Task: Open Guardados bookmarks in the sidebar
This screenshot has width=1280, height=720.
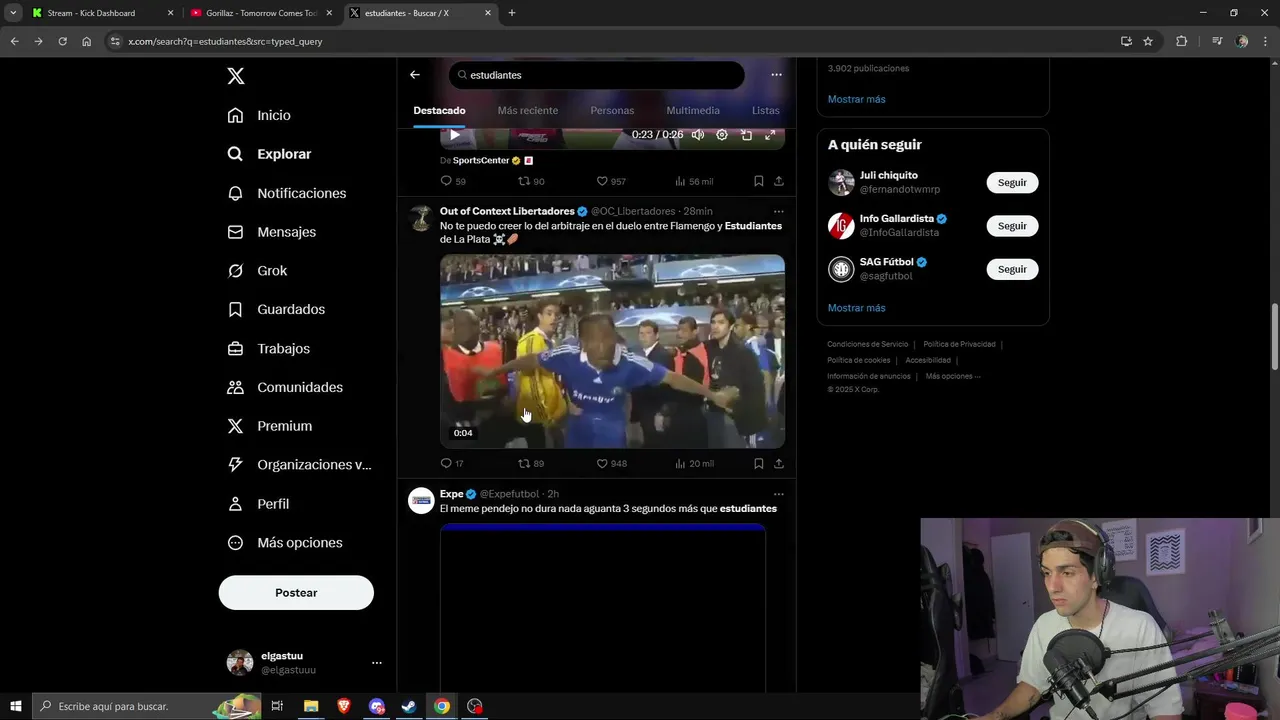Action: (276, 310)
